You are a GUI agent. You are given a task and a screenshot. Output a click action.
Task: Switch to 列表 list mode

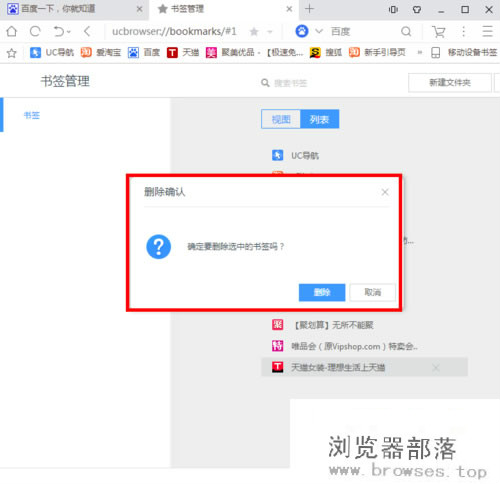(320, 119)
